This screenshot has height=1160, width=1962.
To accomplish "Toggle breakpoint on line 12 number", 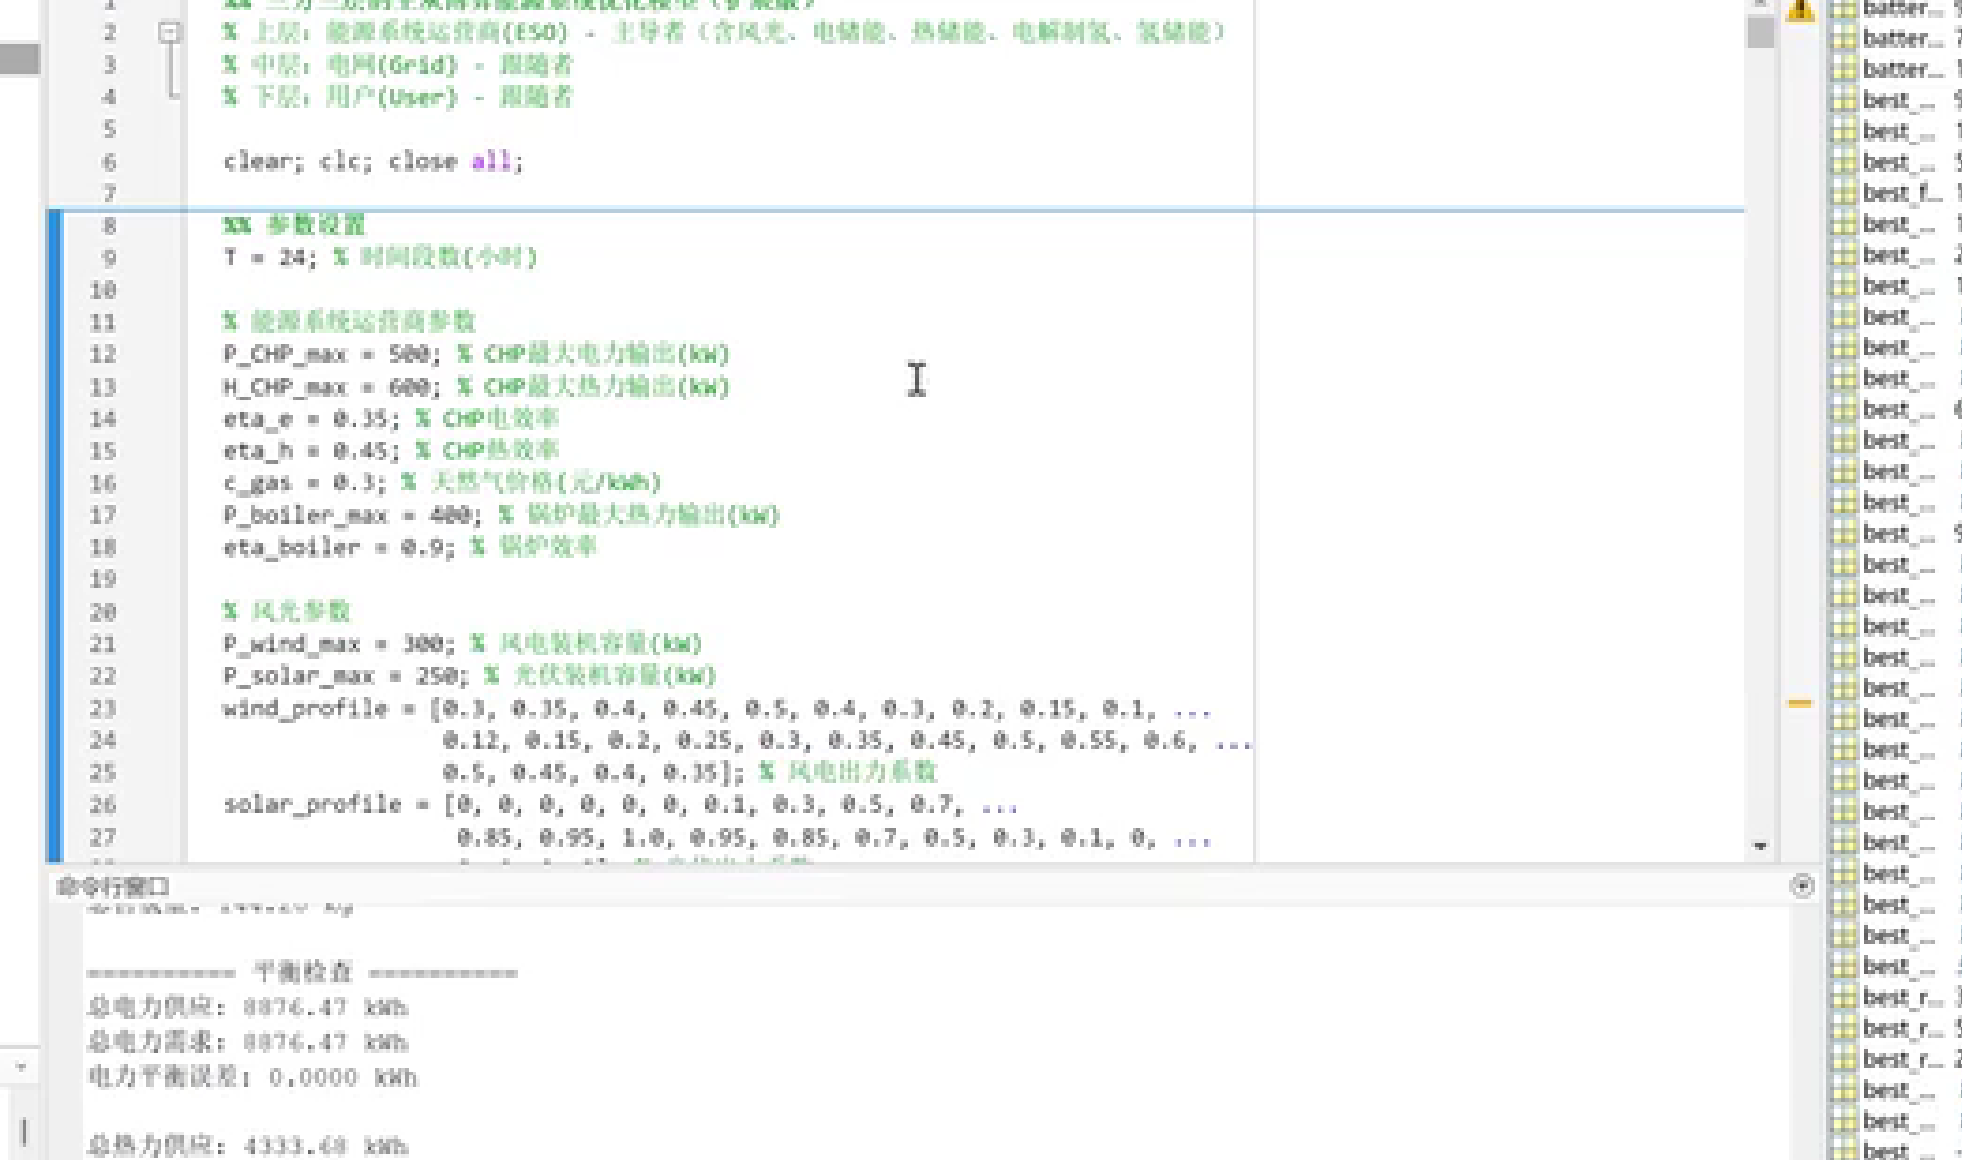I will pos(103,354).
